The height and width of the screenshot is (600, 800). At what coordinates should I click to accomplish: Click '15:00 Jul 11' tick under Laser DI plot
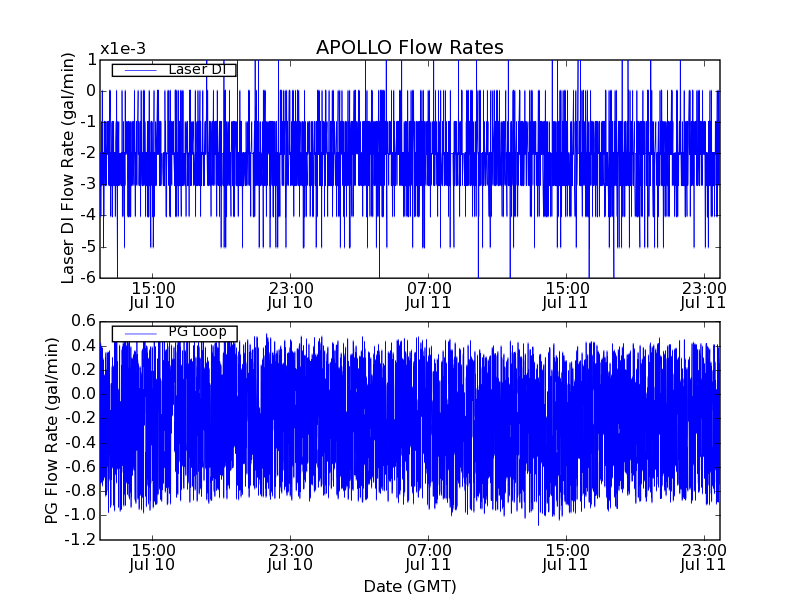pos(566,295)
